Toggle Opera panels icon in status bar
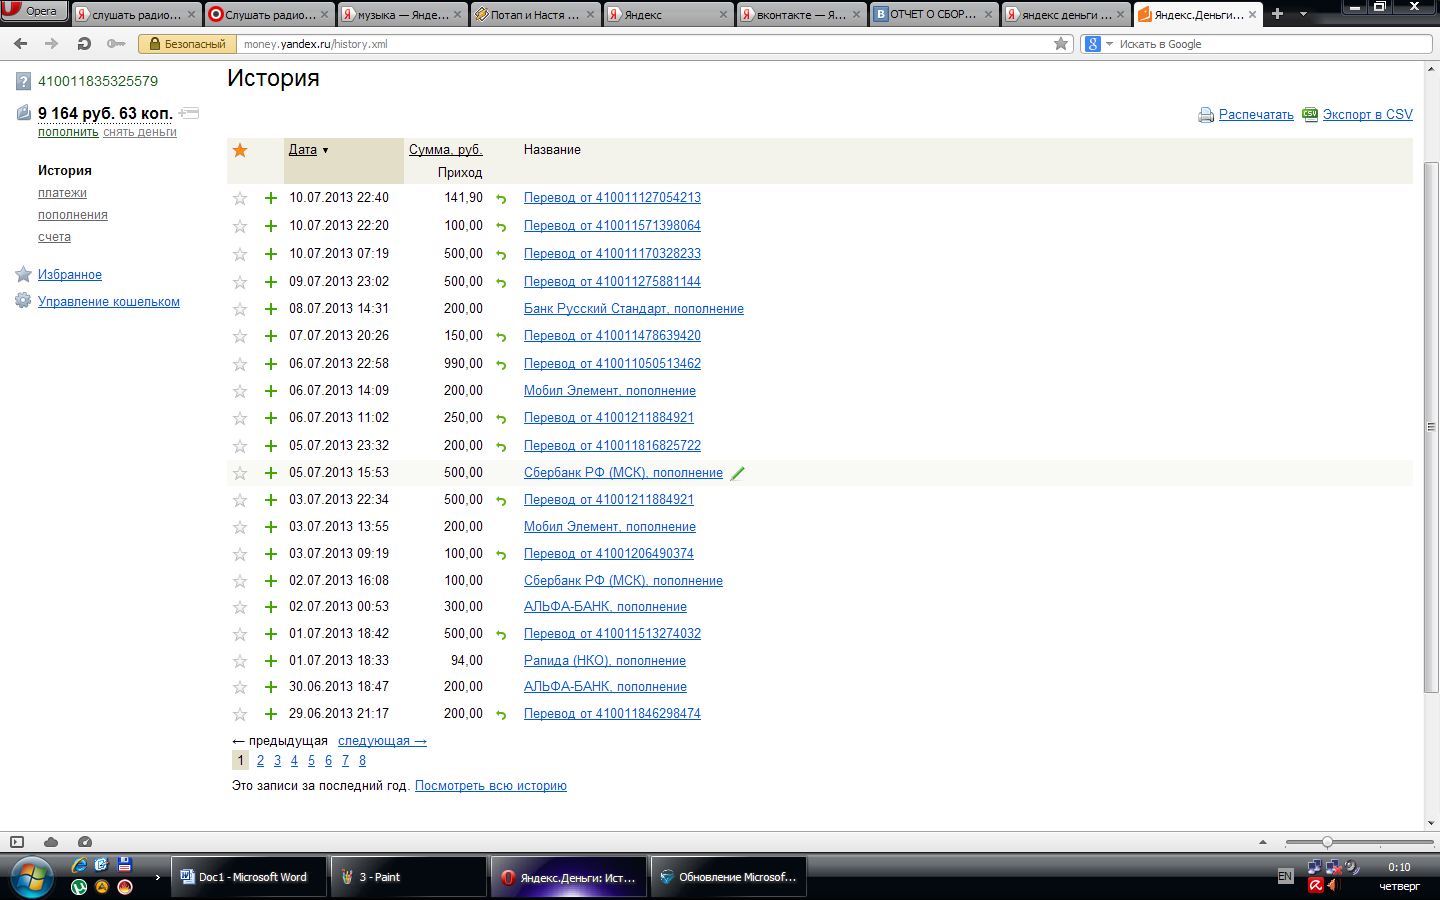 point(16,842)
